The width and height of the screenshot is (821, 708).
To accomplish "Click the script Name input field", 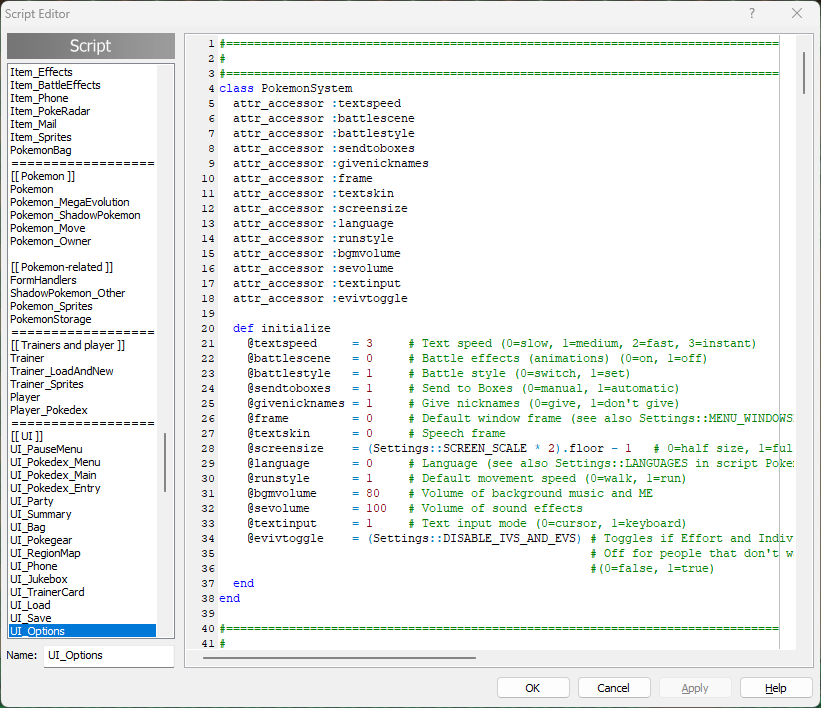I will pyautogui.click(x=108, y=656).
